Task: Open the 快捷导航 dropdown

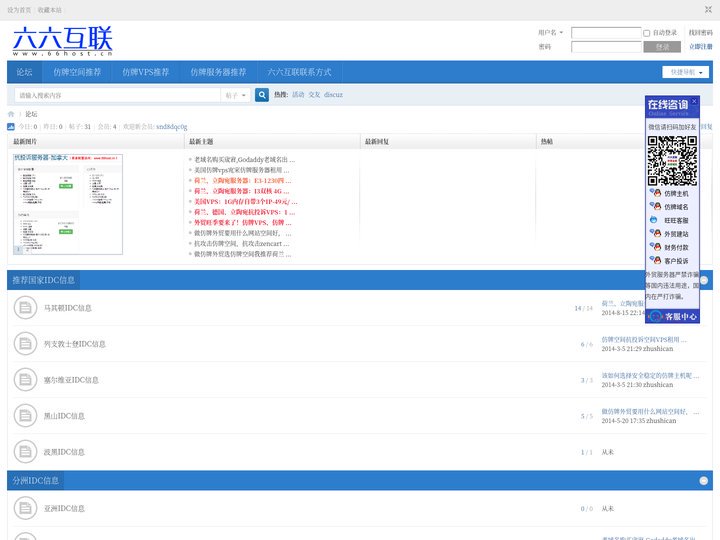Action: (x=686, y=72)
